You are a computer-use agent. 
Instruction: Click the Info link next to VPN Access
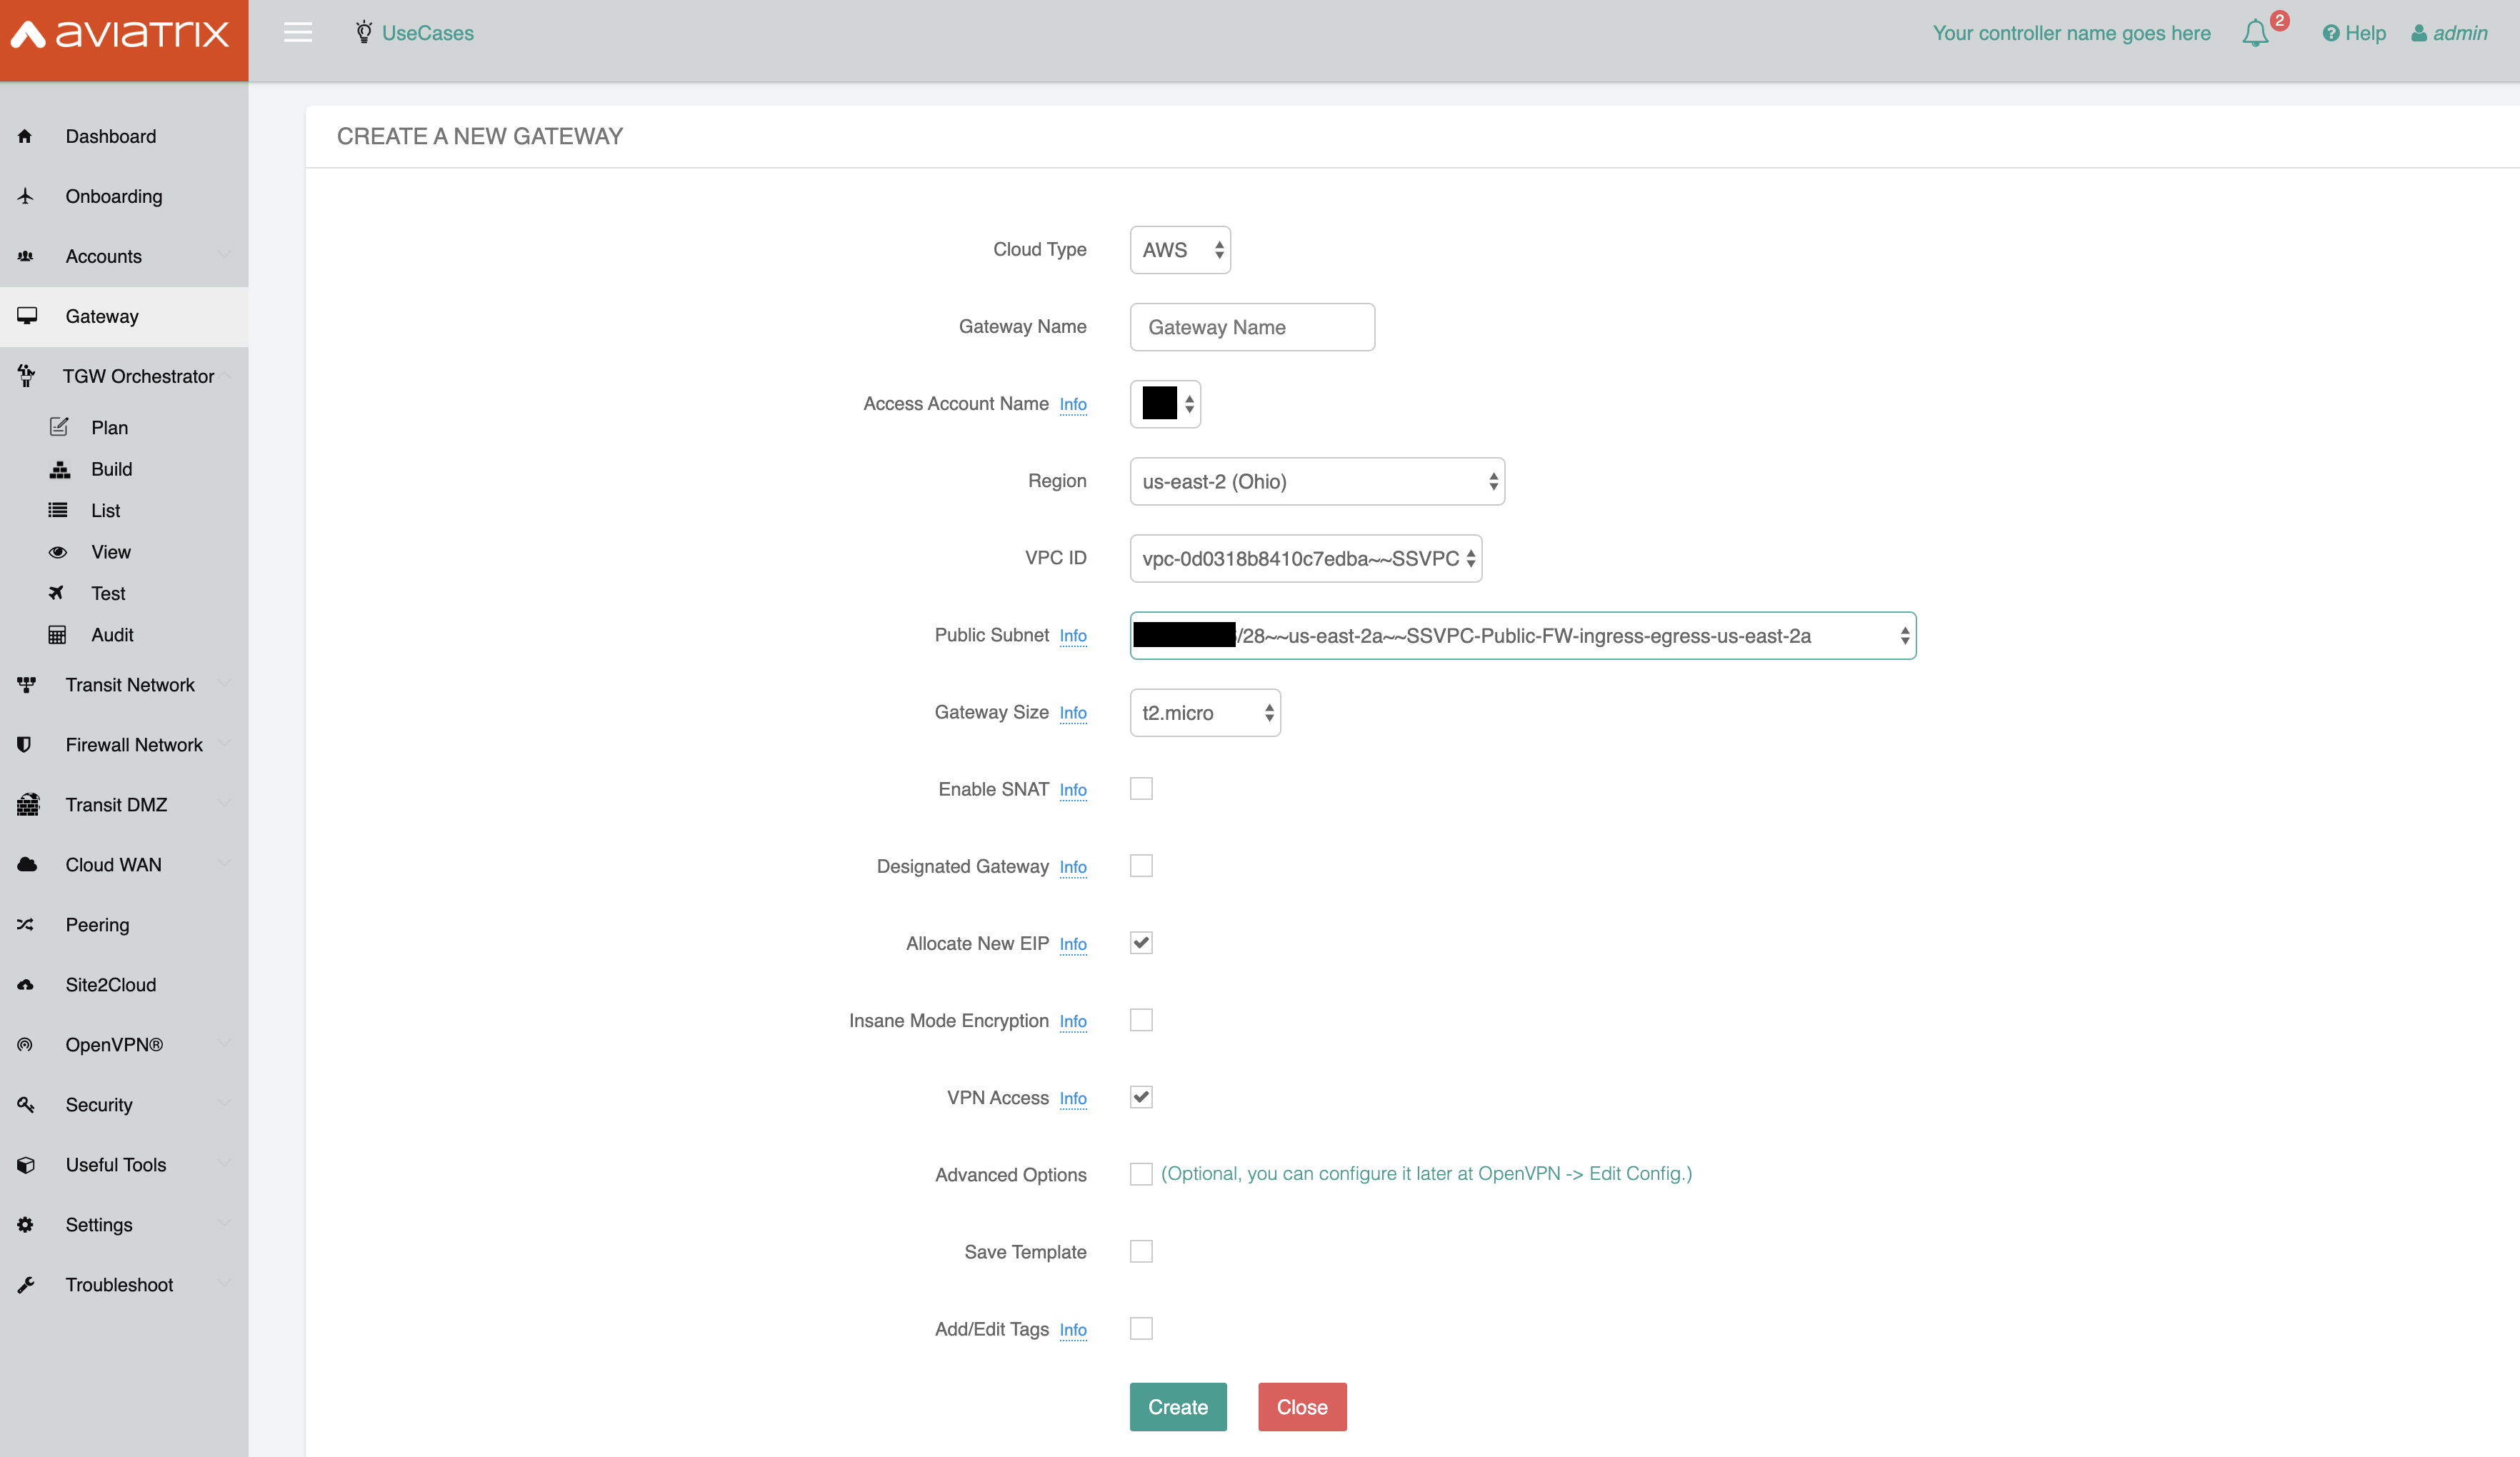click(1073, 1098)
